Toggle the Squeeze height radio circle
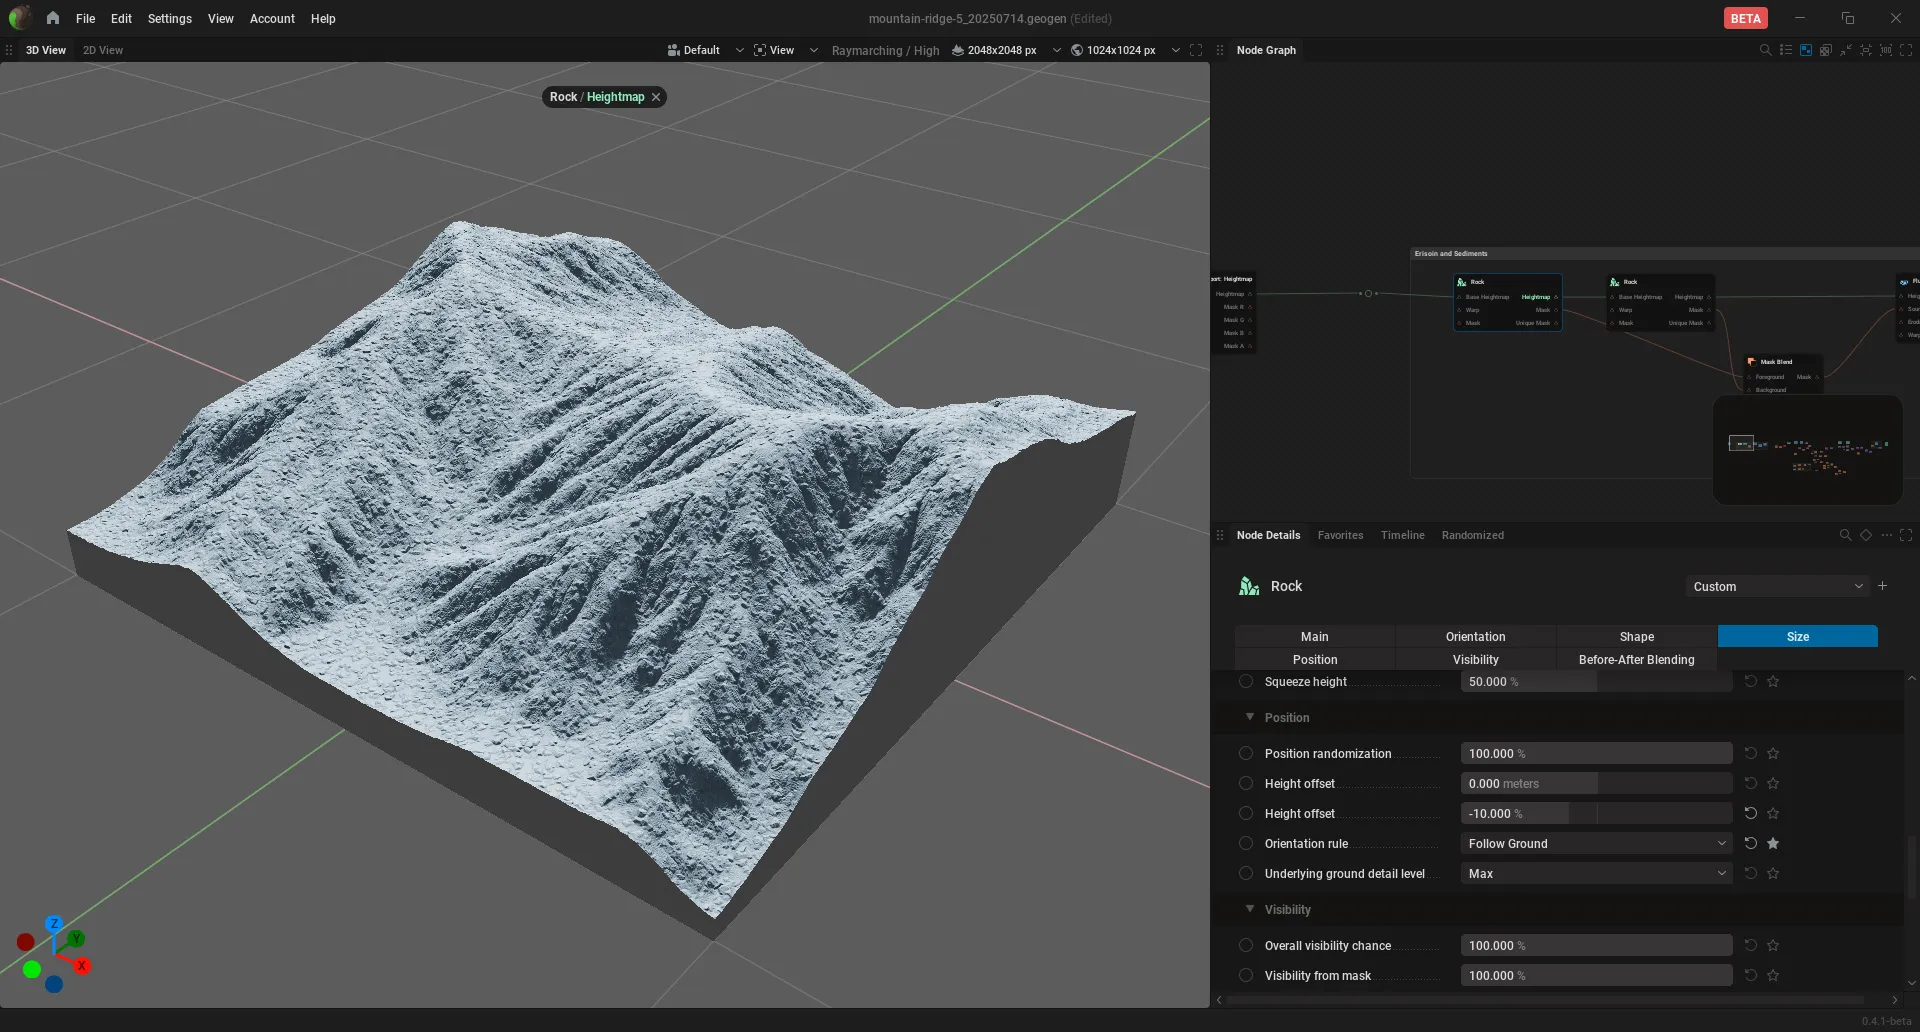The image size is (1920, 1032). 1246,681
